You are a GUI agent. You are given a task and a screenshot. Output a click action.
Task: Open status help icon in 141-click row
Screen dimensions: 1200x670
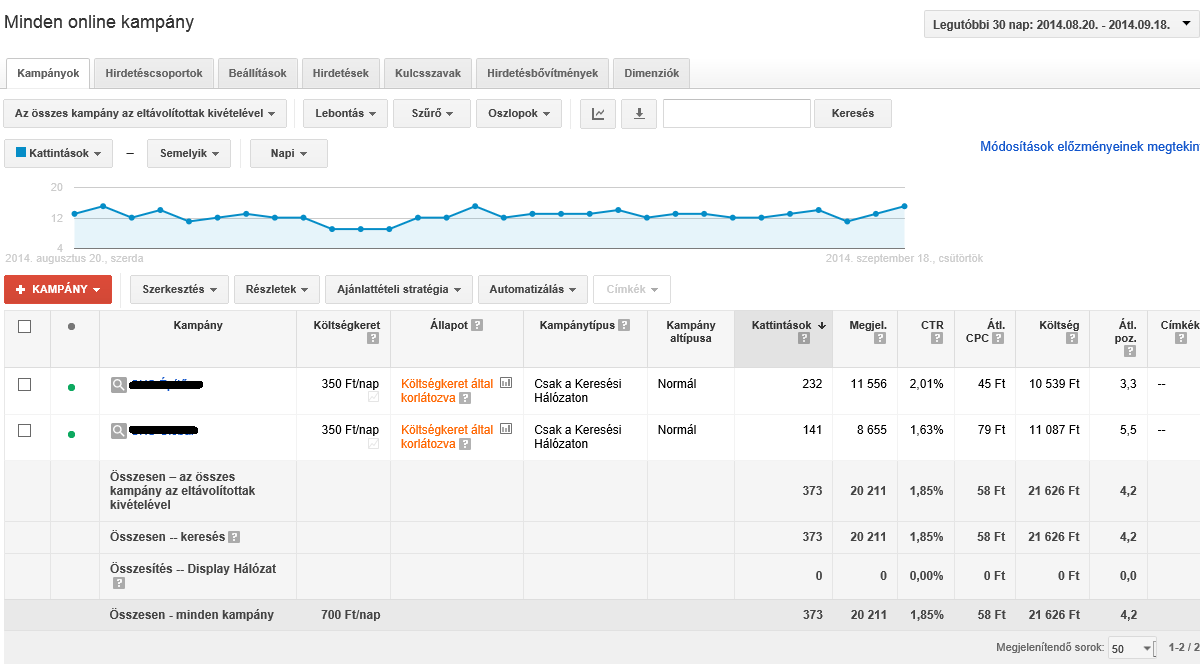pos(464,444)
